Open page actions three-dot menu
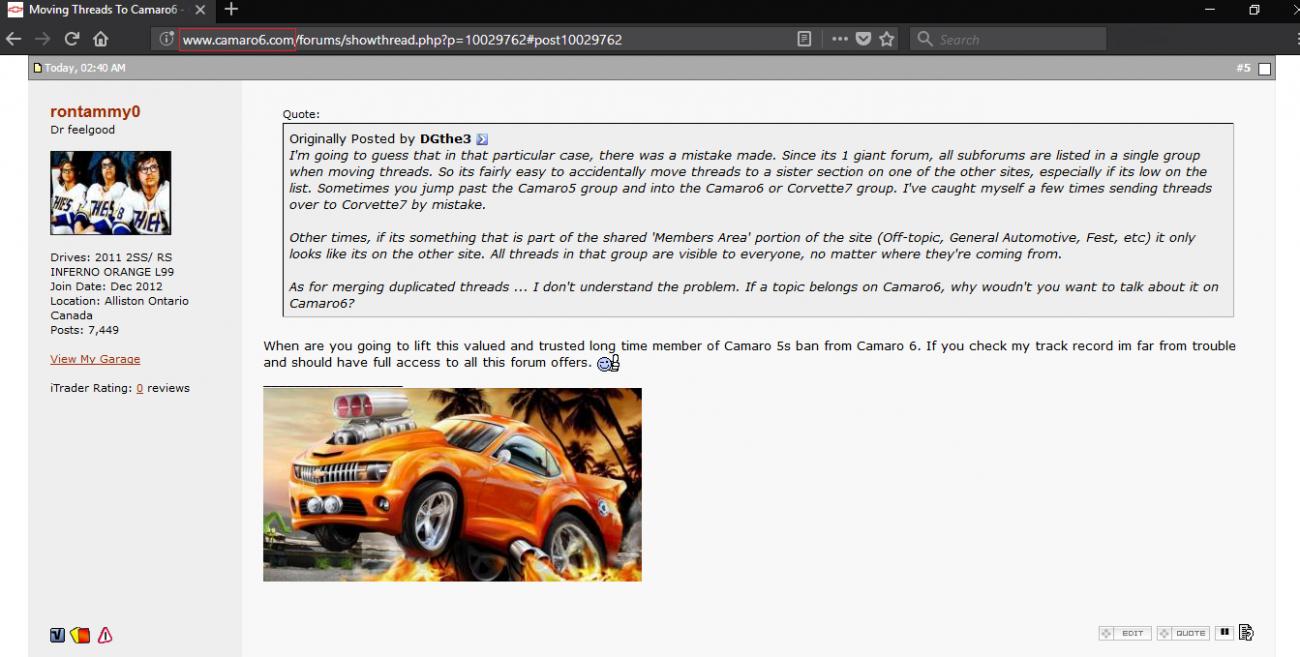 [x=839, y=39]
